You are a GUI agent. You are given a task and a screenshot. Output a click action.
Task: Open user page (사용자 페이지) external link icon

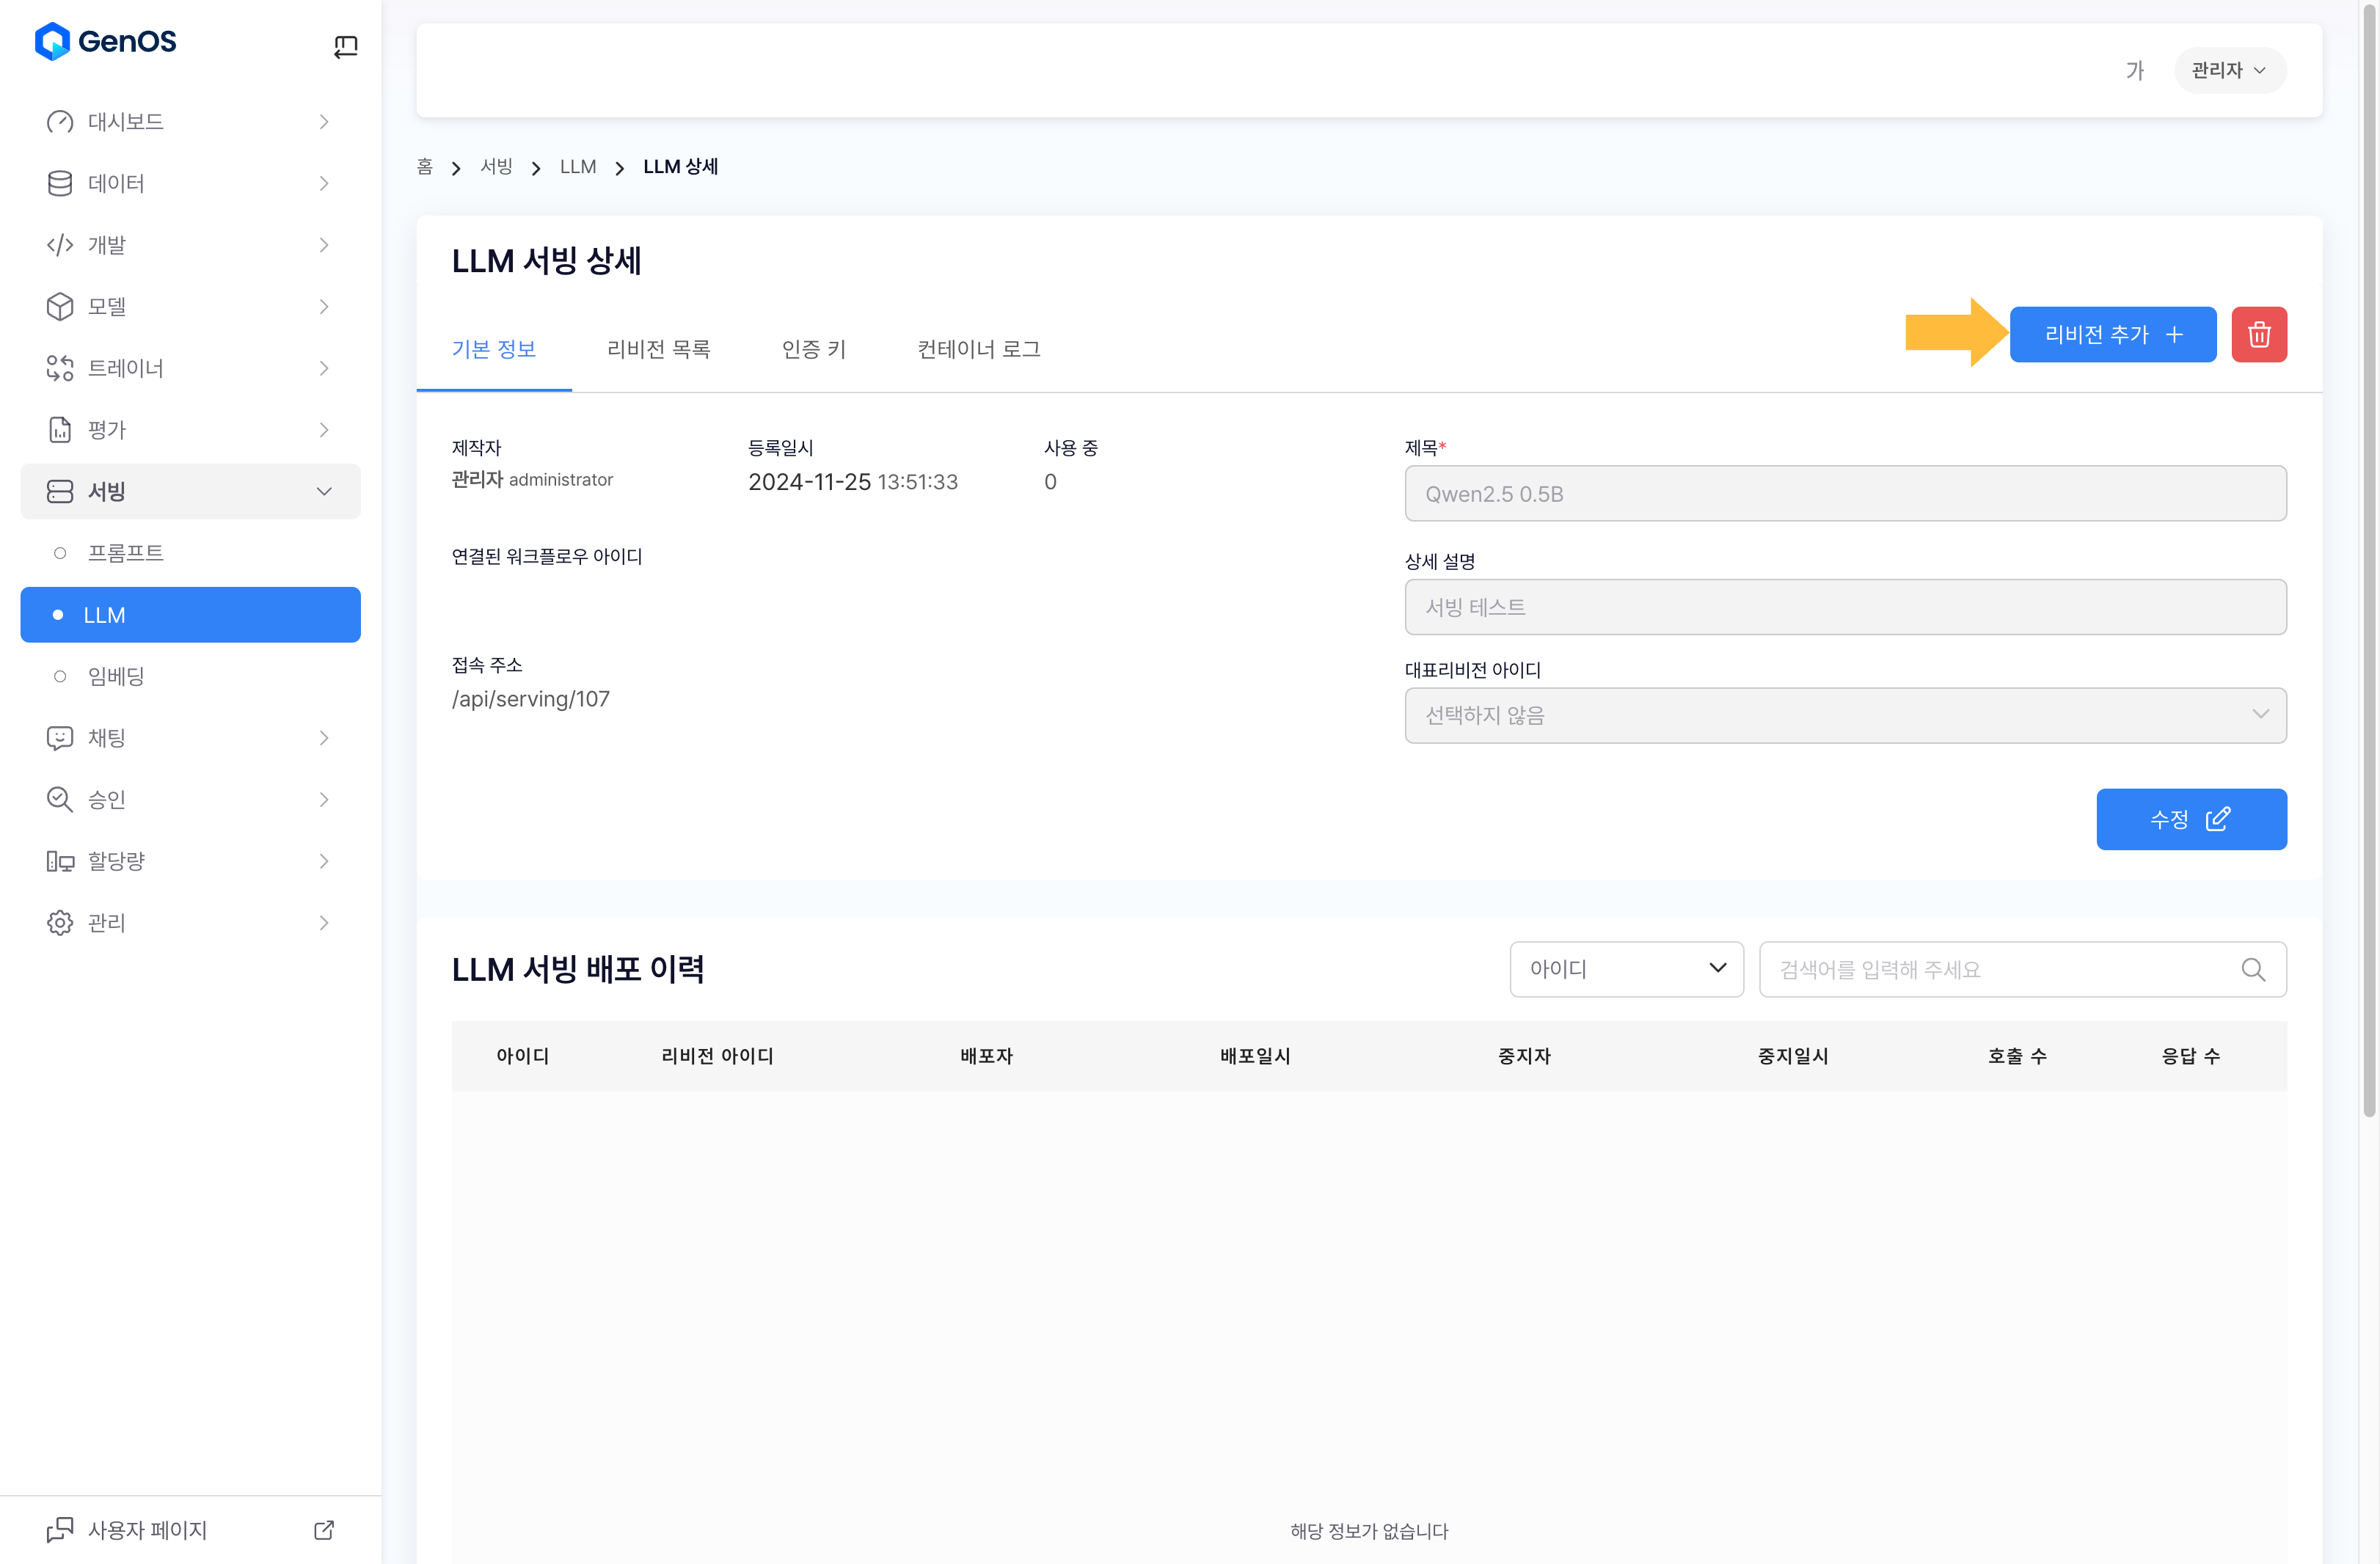click(x=324, y=1530)
